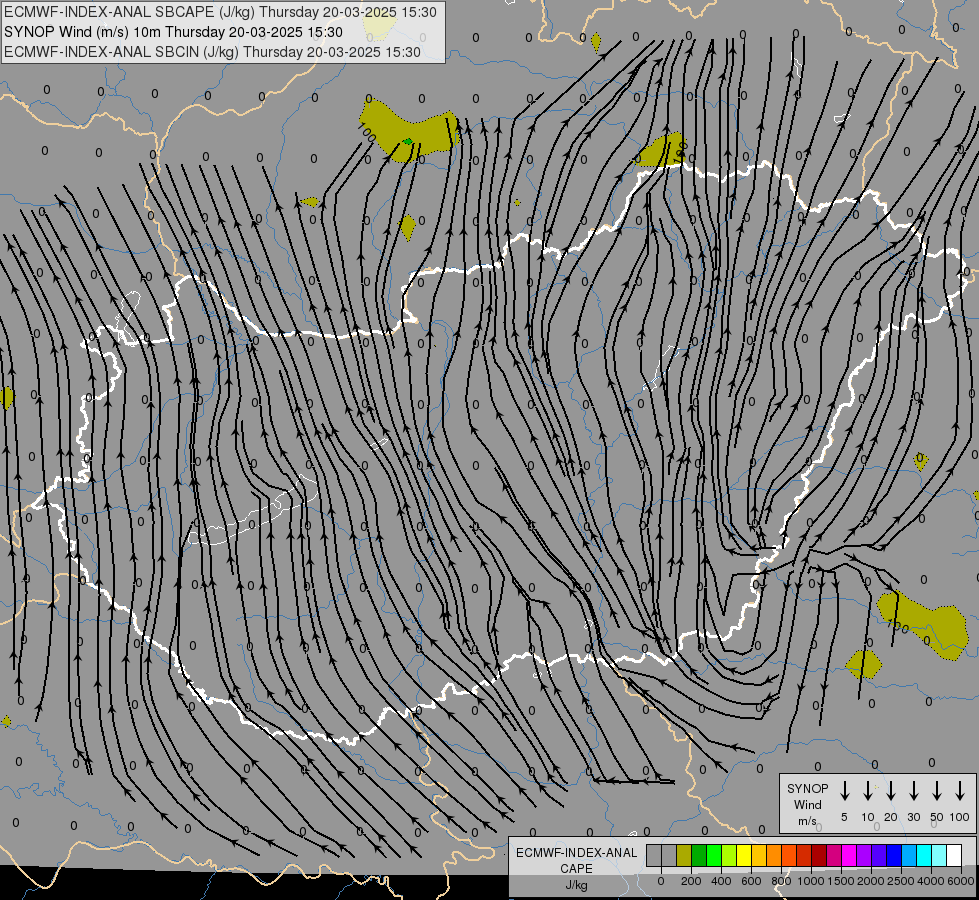Select the red-orange swatch right of 800
This screenshot has width=979, height=900.
pos(790,855)
